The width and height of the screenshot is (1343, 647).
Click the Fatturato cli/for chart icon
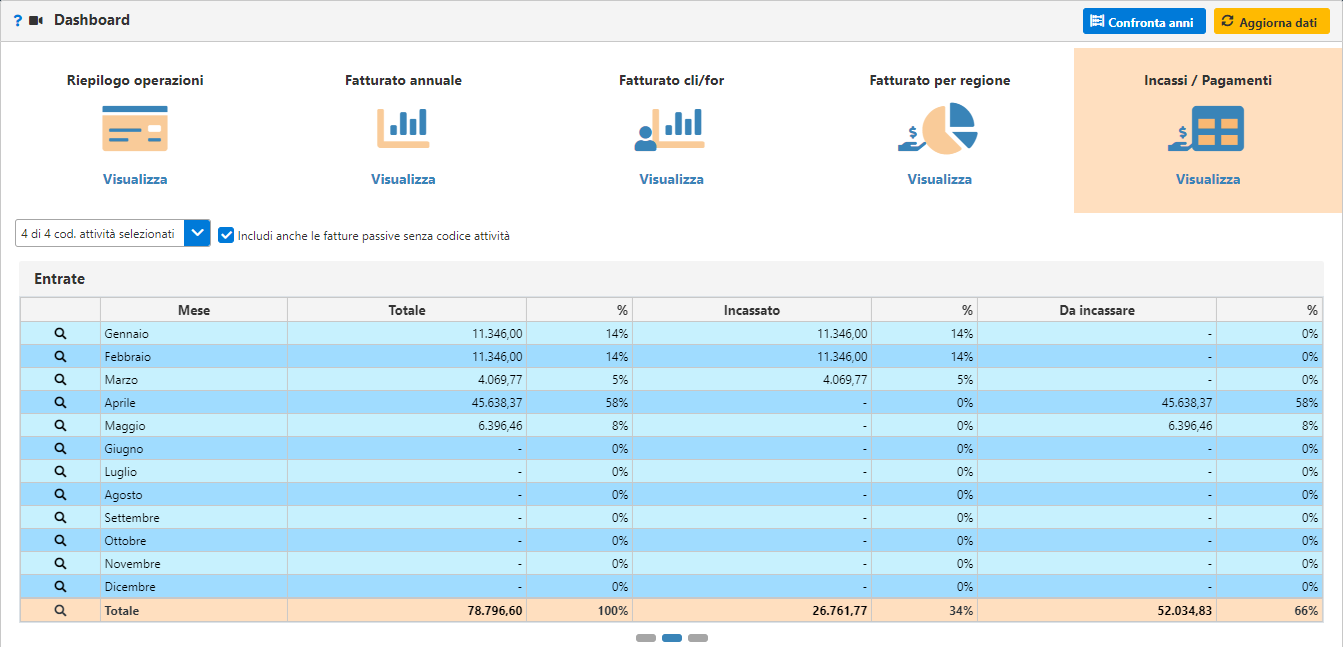[x=671, y=129]
